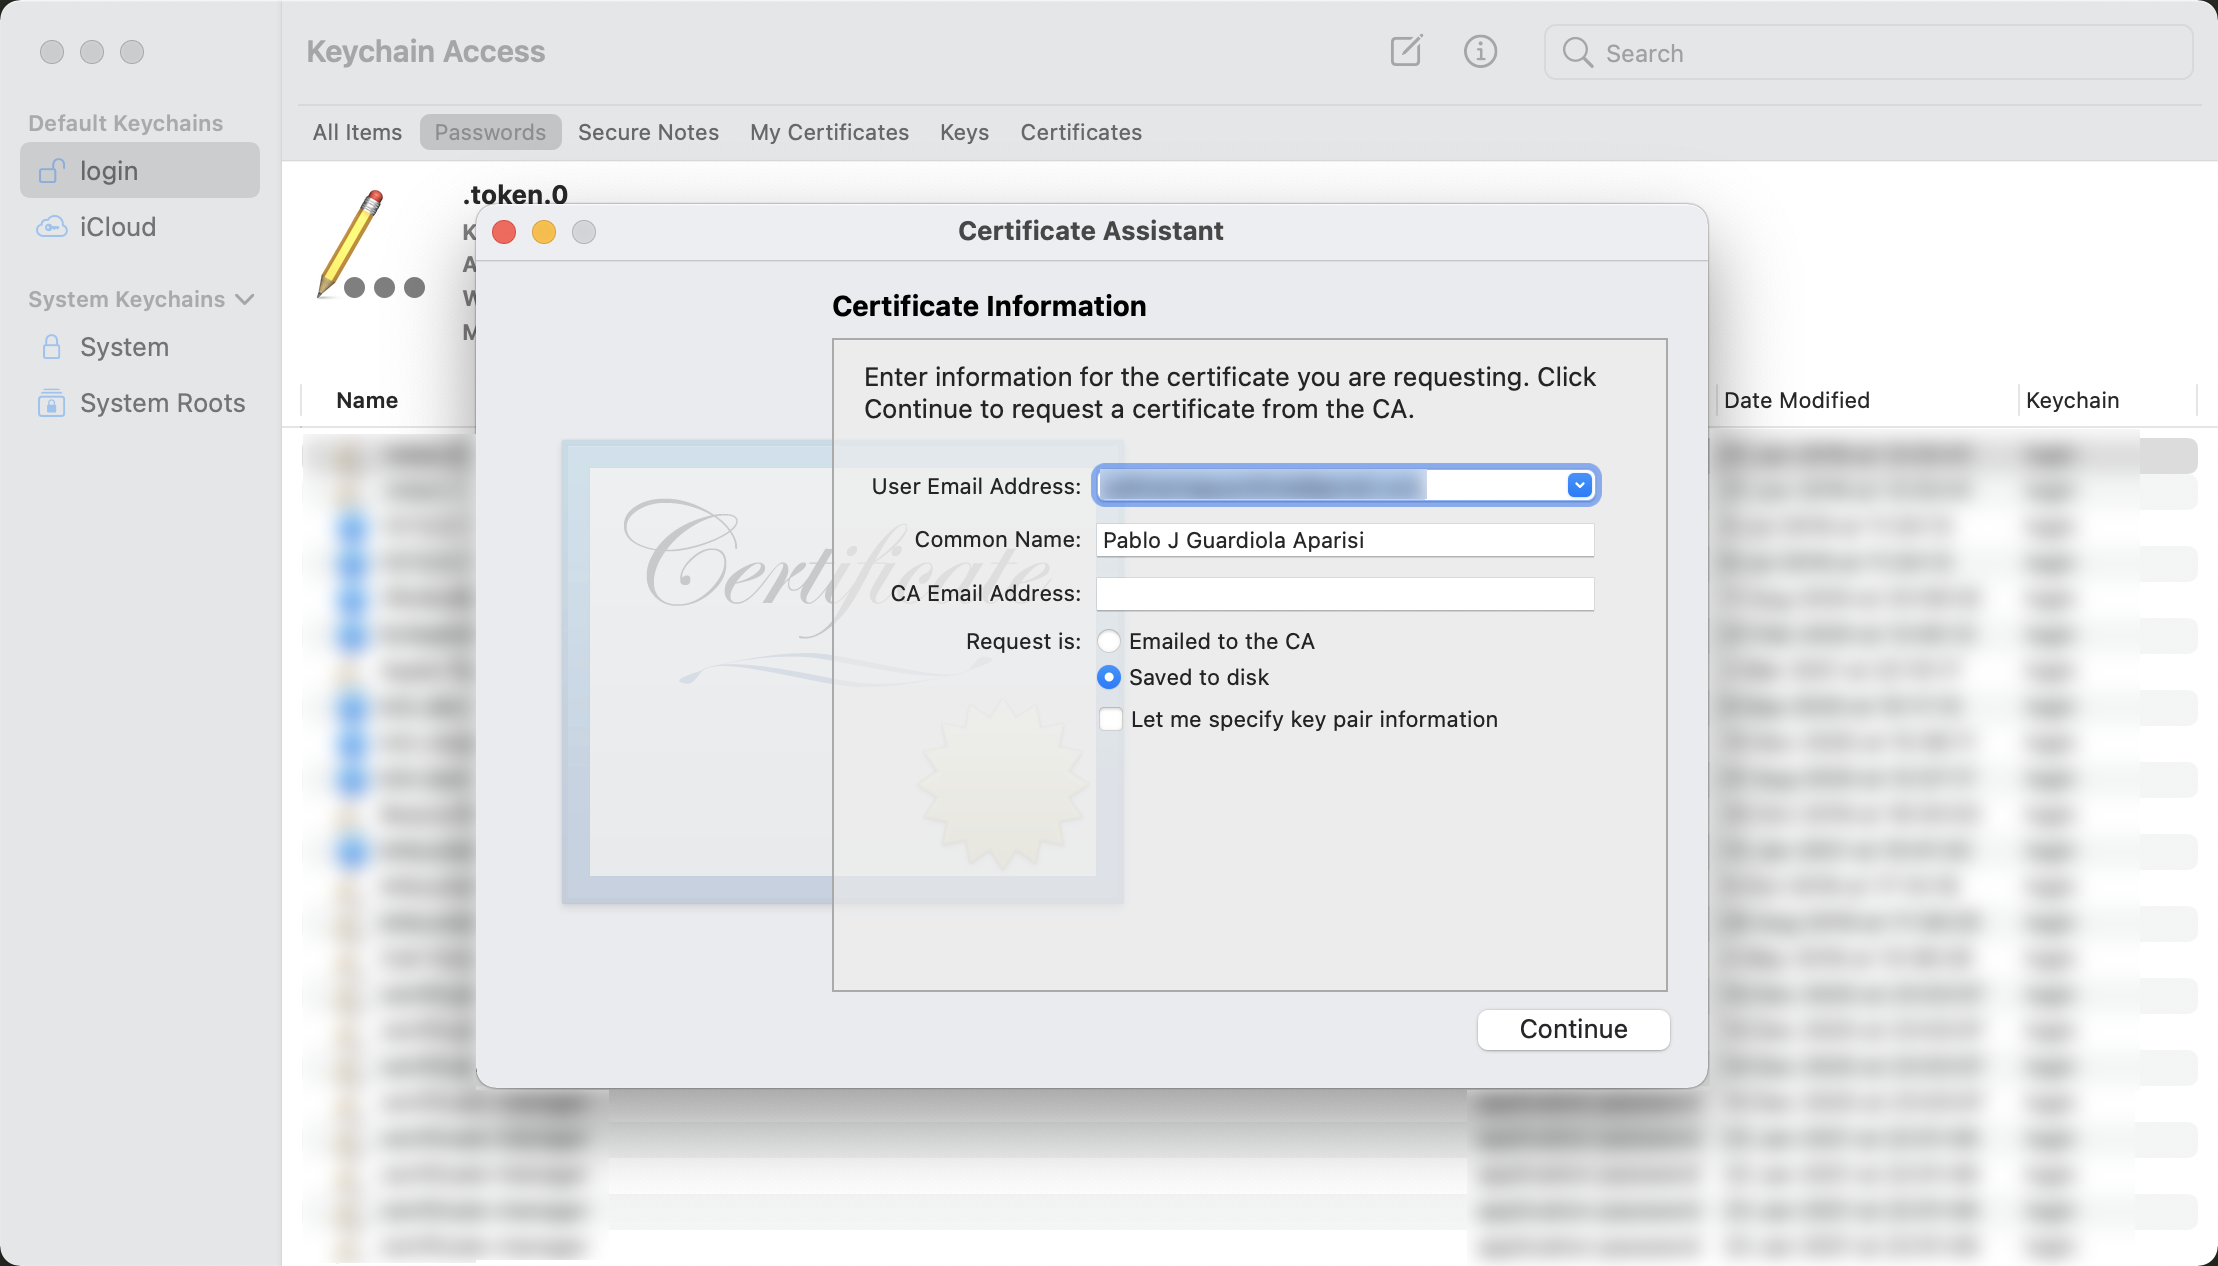Select the Saved to disk radio button
This screenshot has width=2218, height=1266.
click(1109, 677)
